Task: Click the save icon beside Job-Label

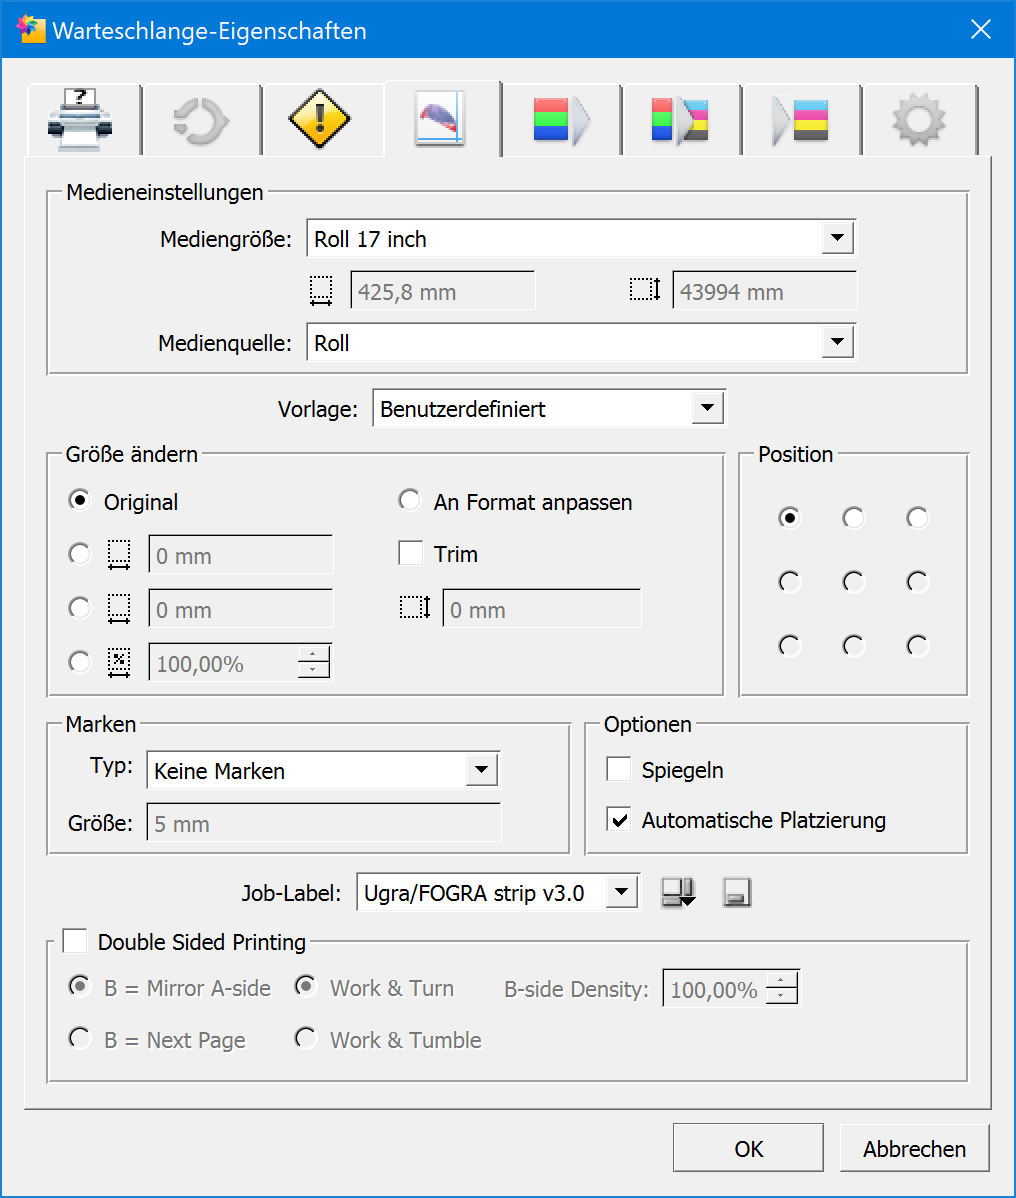Action: pyautogui.click(x=737, y=893)
